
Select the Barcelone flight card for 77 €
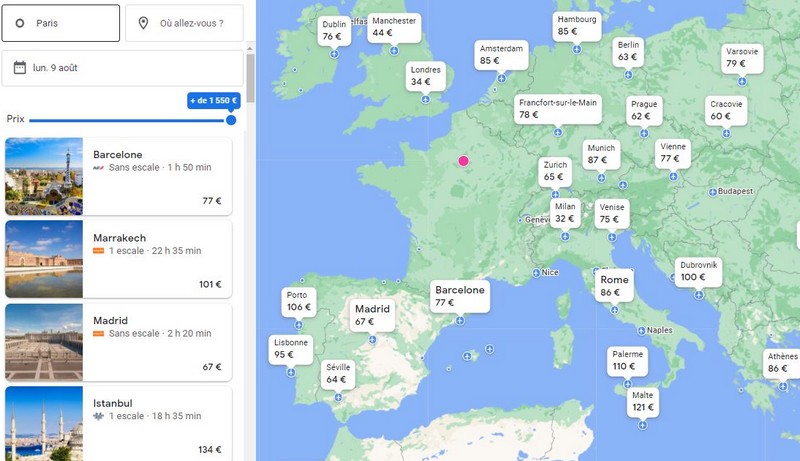click(x=118, y=177)
